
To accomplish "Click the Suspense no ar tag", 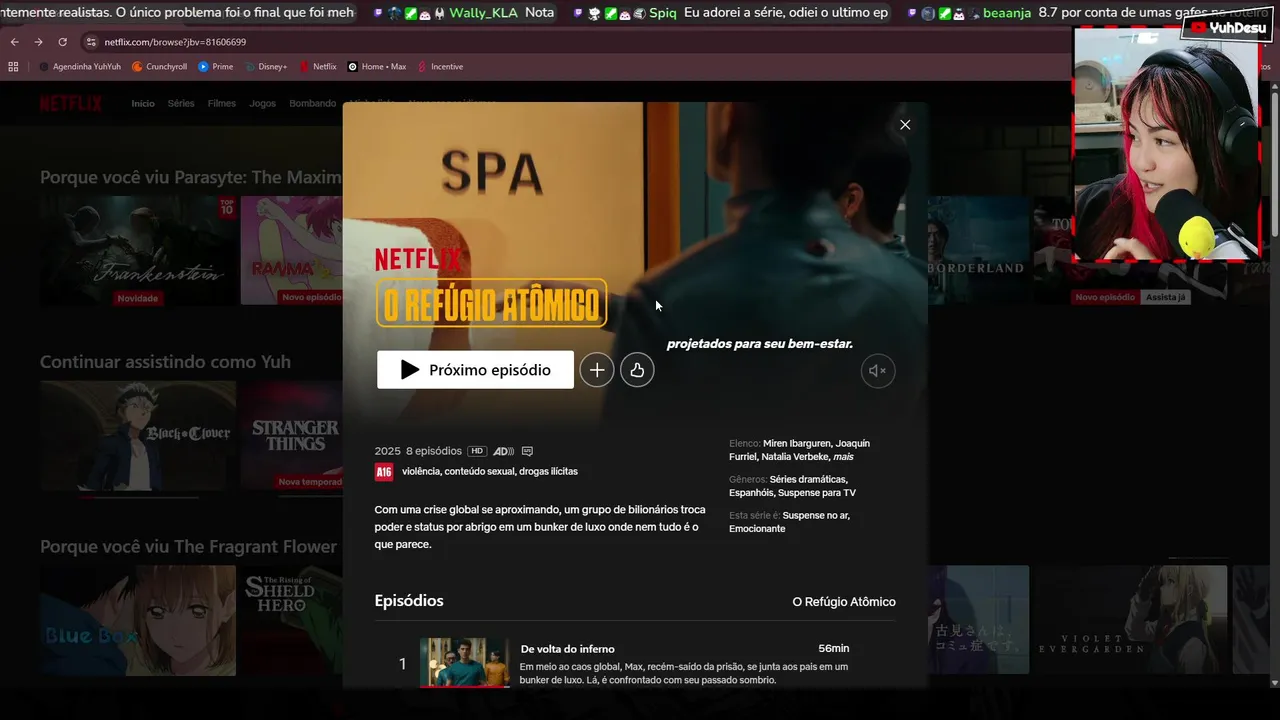I will point(816,515).
